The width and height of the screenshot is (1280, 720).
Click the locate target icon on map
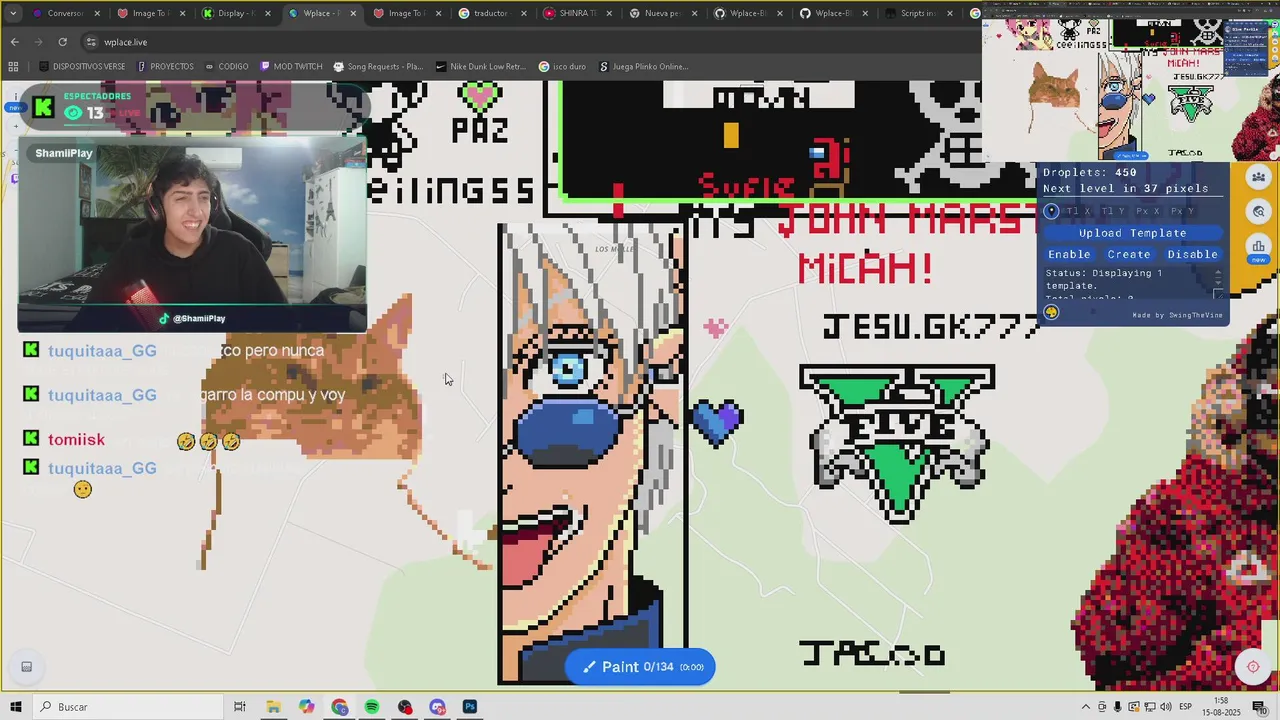[1253, 667]
